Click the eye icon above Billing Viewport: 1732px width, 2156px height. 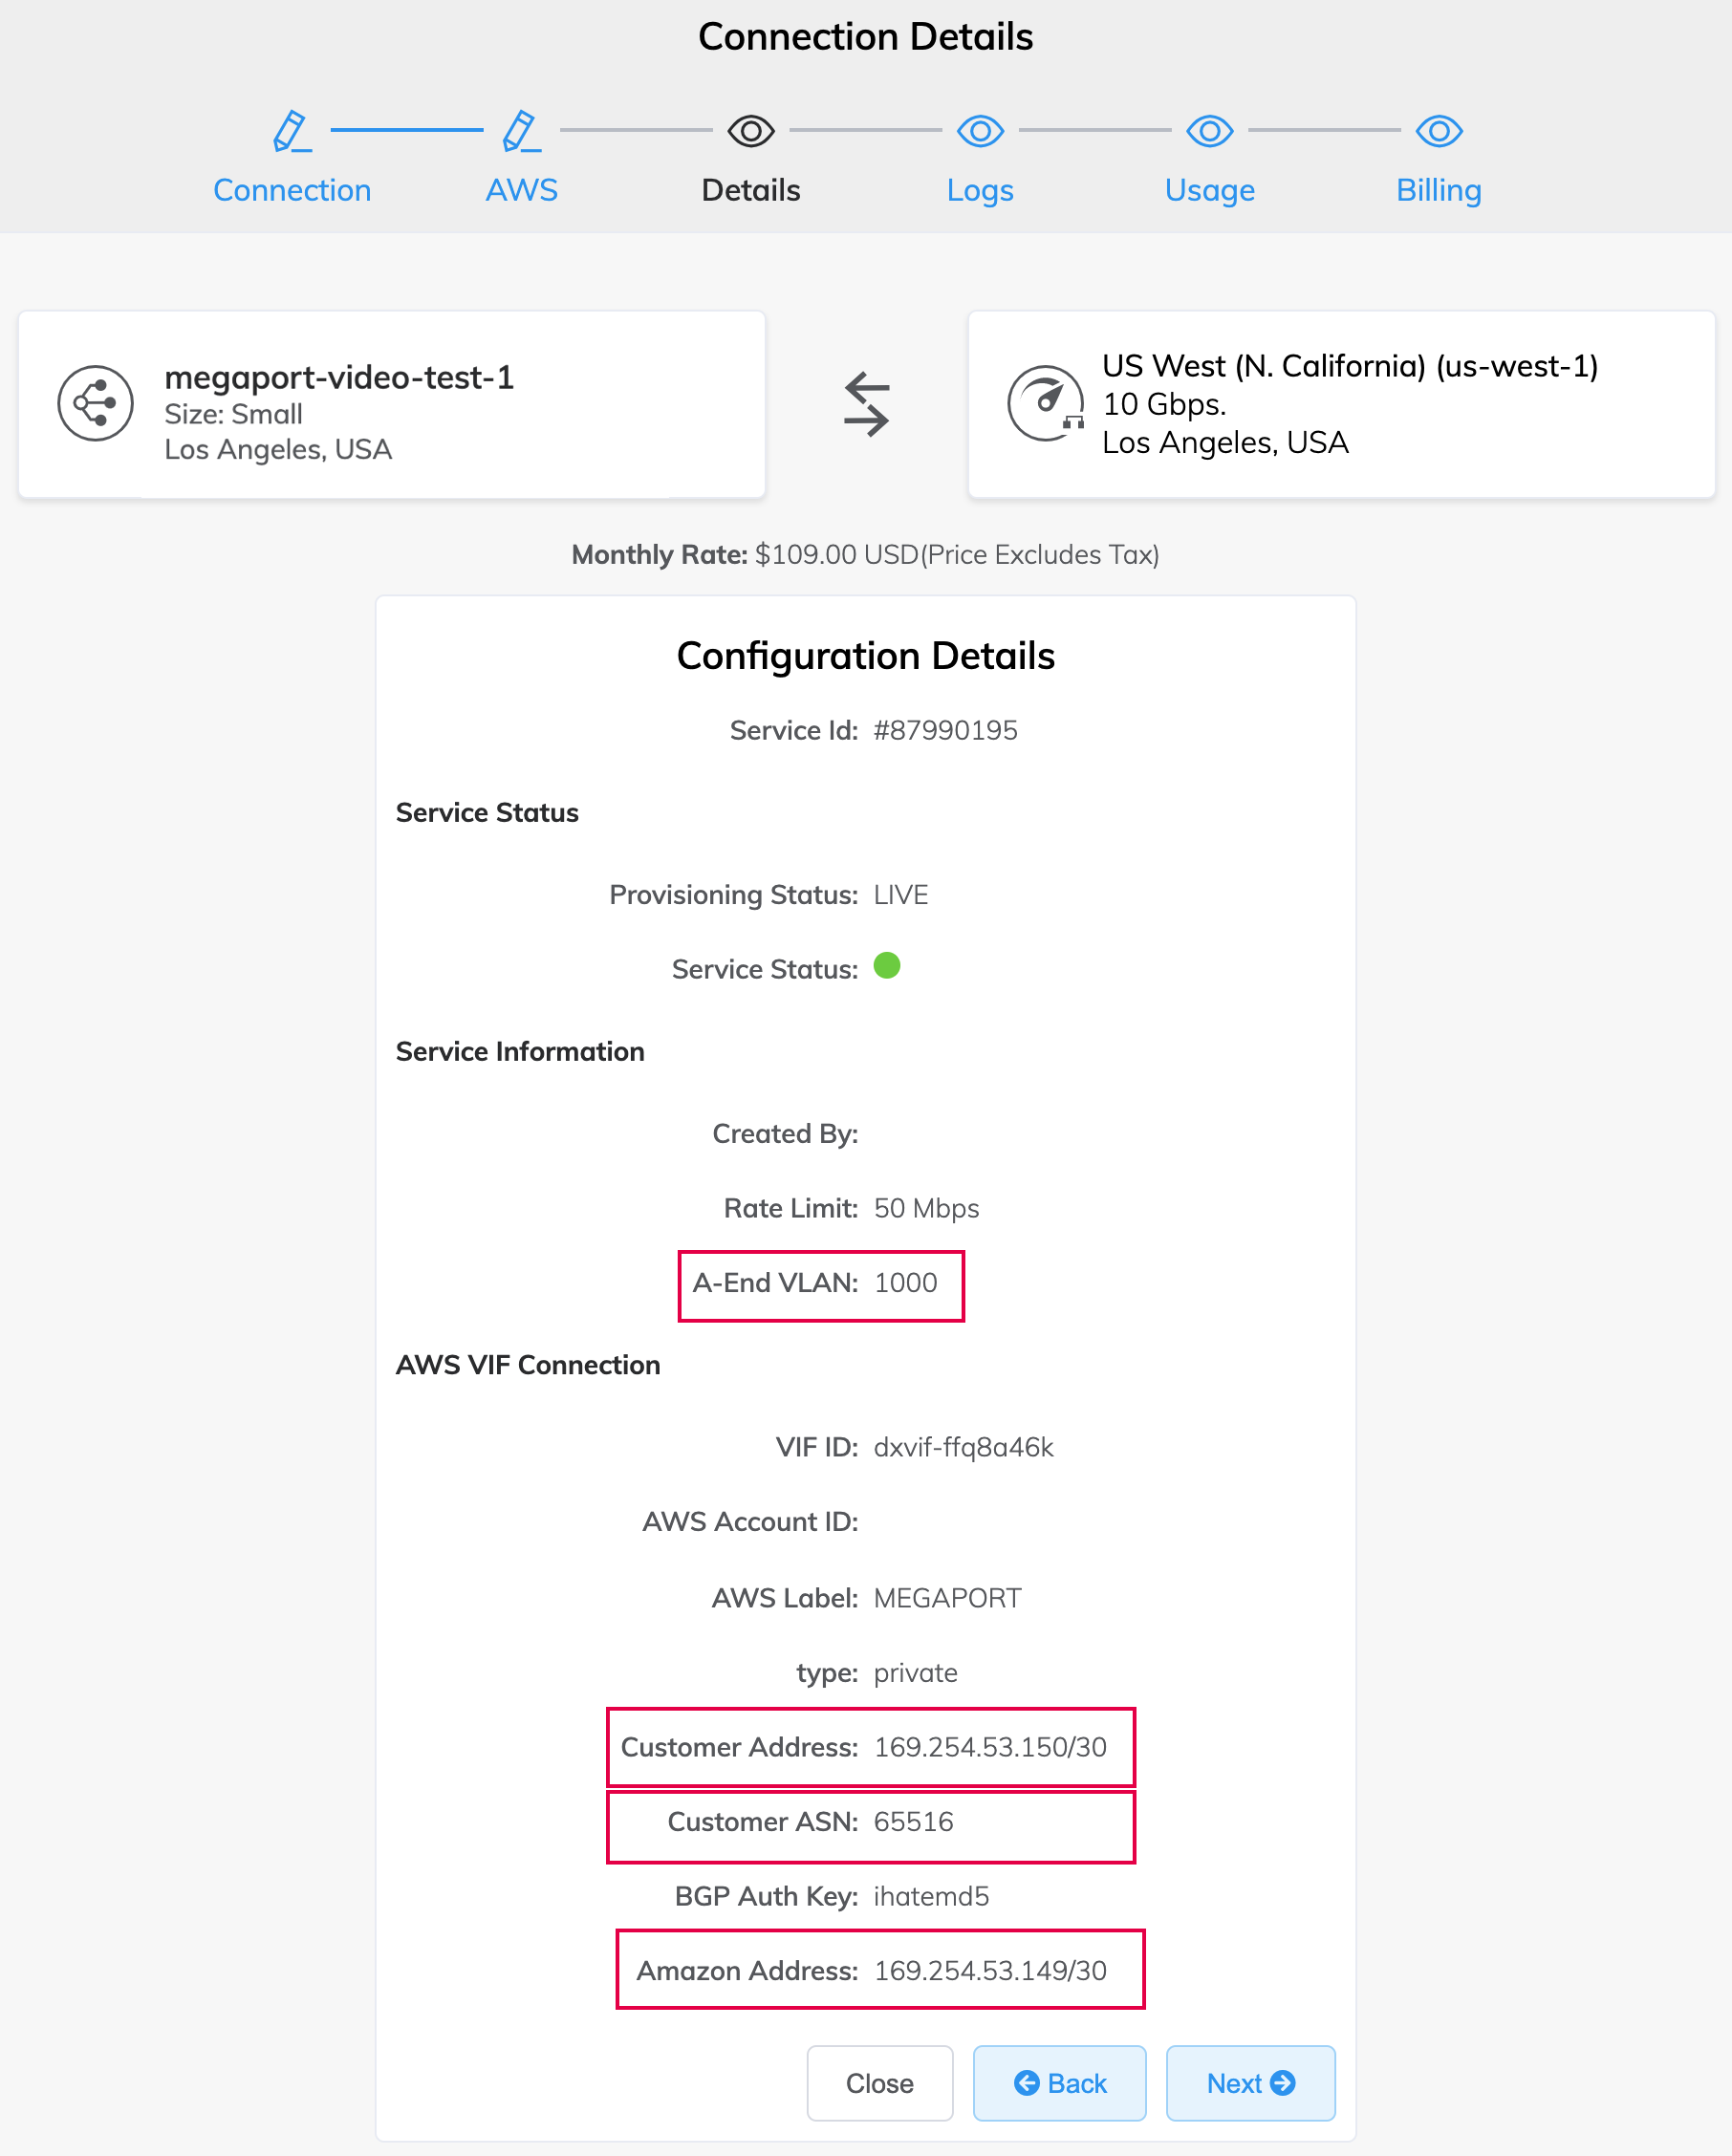tap(1438, 130)
